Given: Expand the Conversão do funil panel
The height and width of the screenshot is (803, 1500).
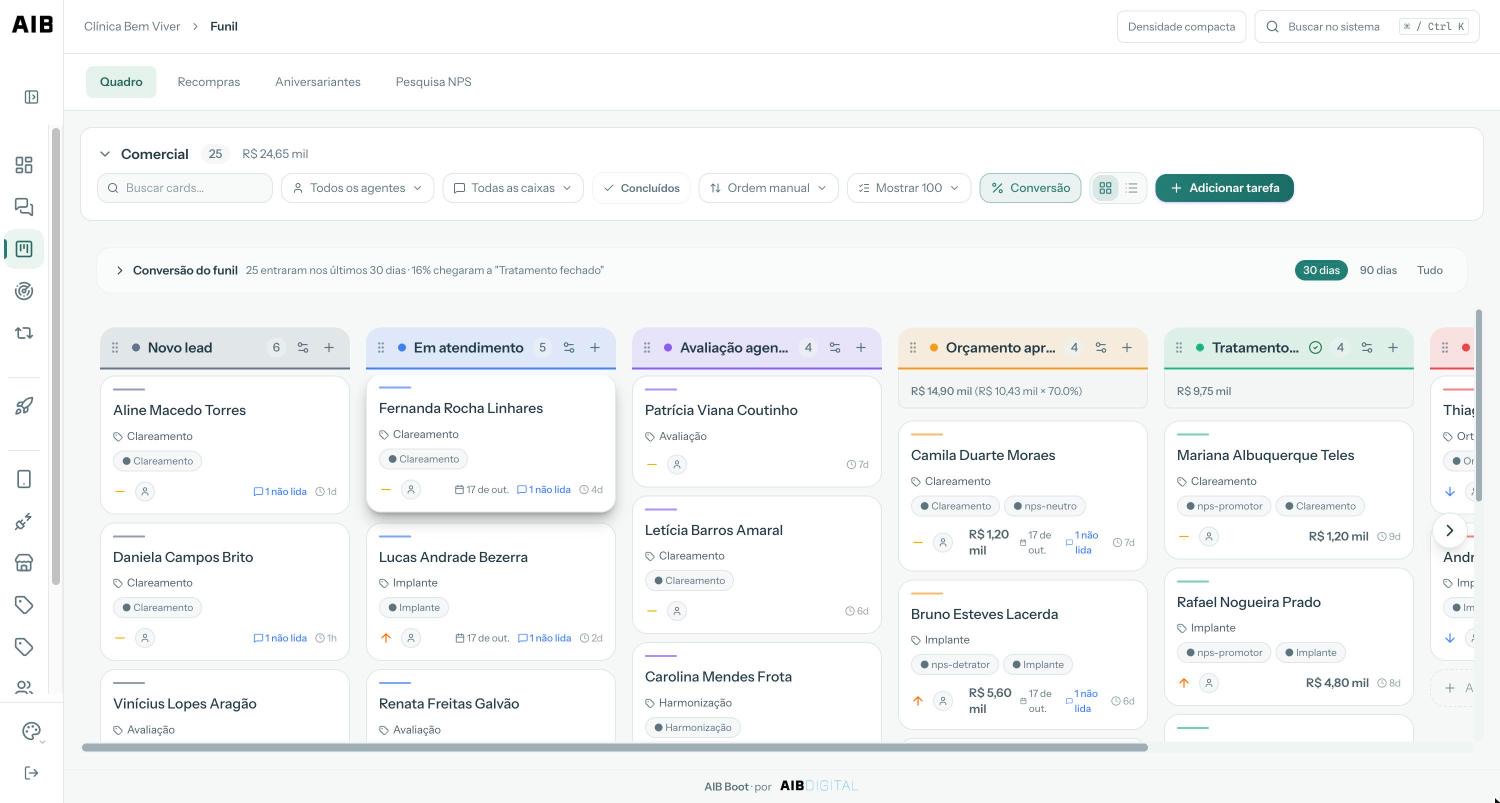Looking at the screenshot, I should (x=120, y=270).
